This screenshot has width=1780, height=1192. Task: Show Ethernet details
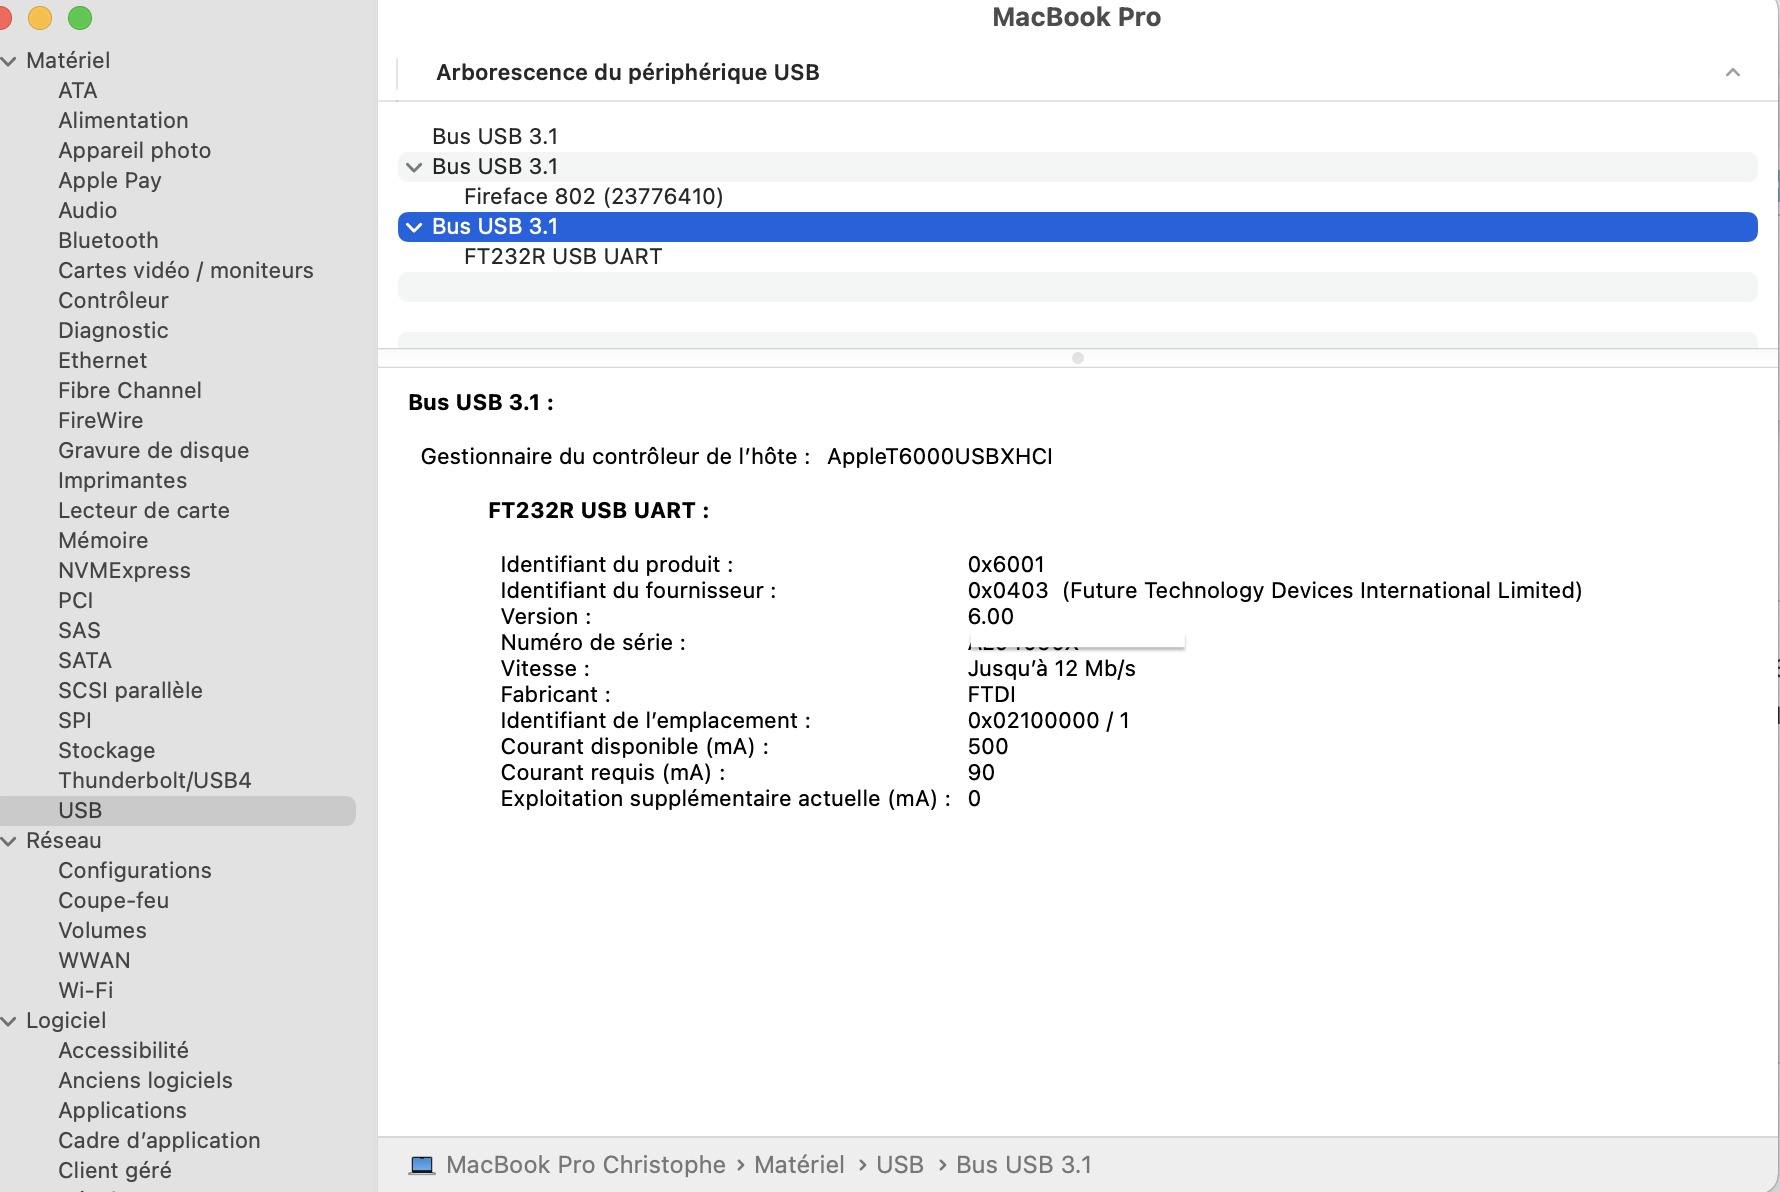coord(103,361)
